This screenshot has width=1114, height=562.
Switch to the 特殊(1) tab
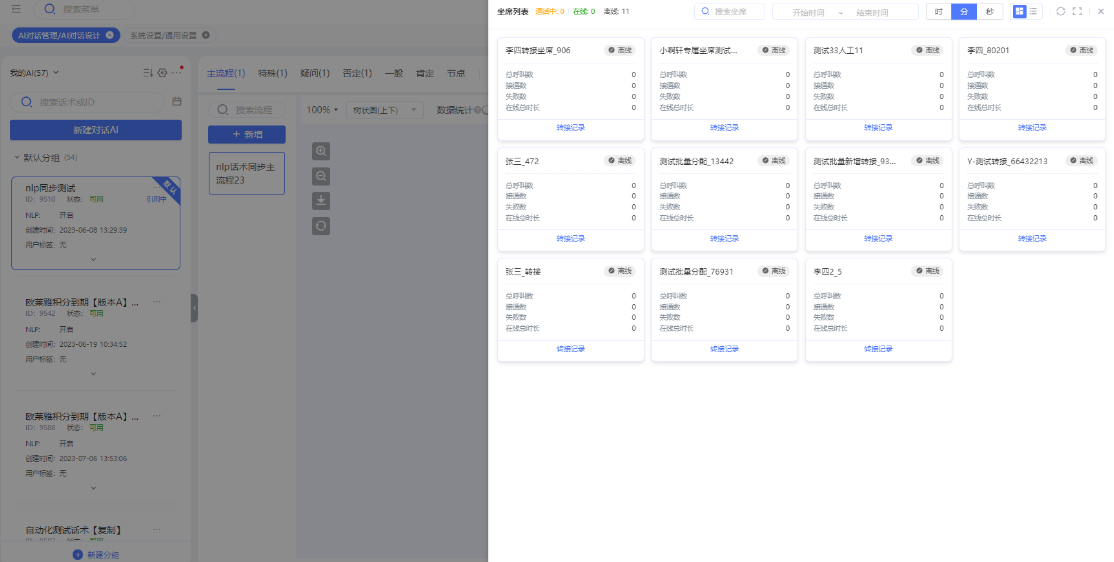[272, 73]
